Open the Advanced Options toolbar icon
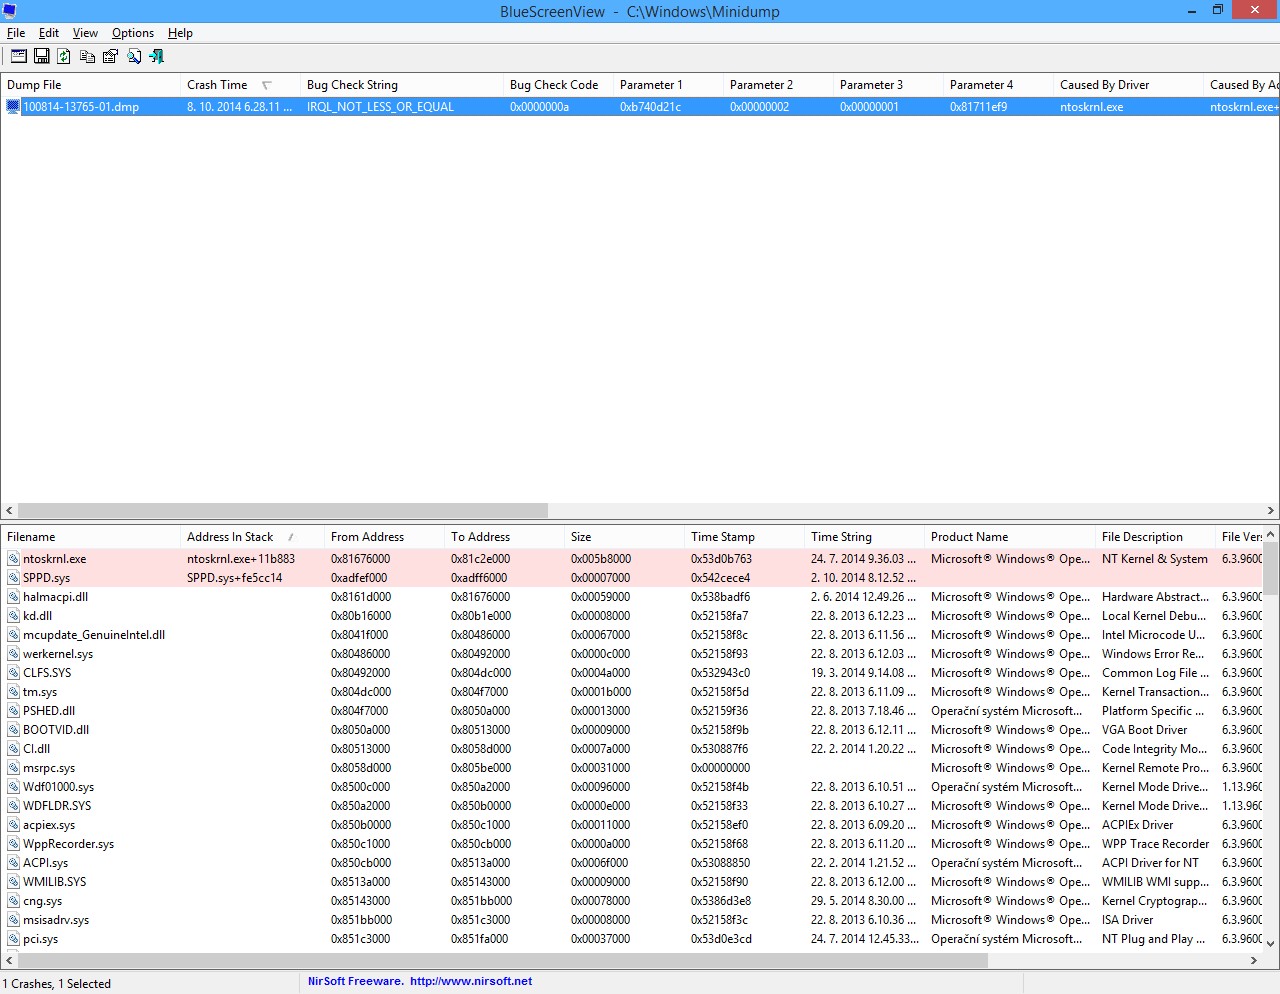1280x994 pixels. click(x=19, y=56)
